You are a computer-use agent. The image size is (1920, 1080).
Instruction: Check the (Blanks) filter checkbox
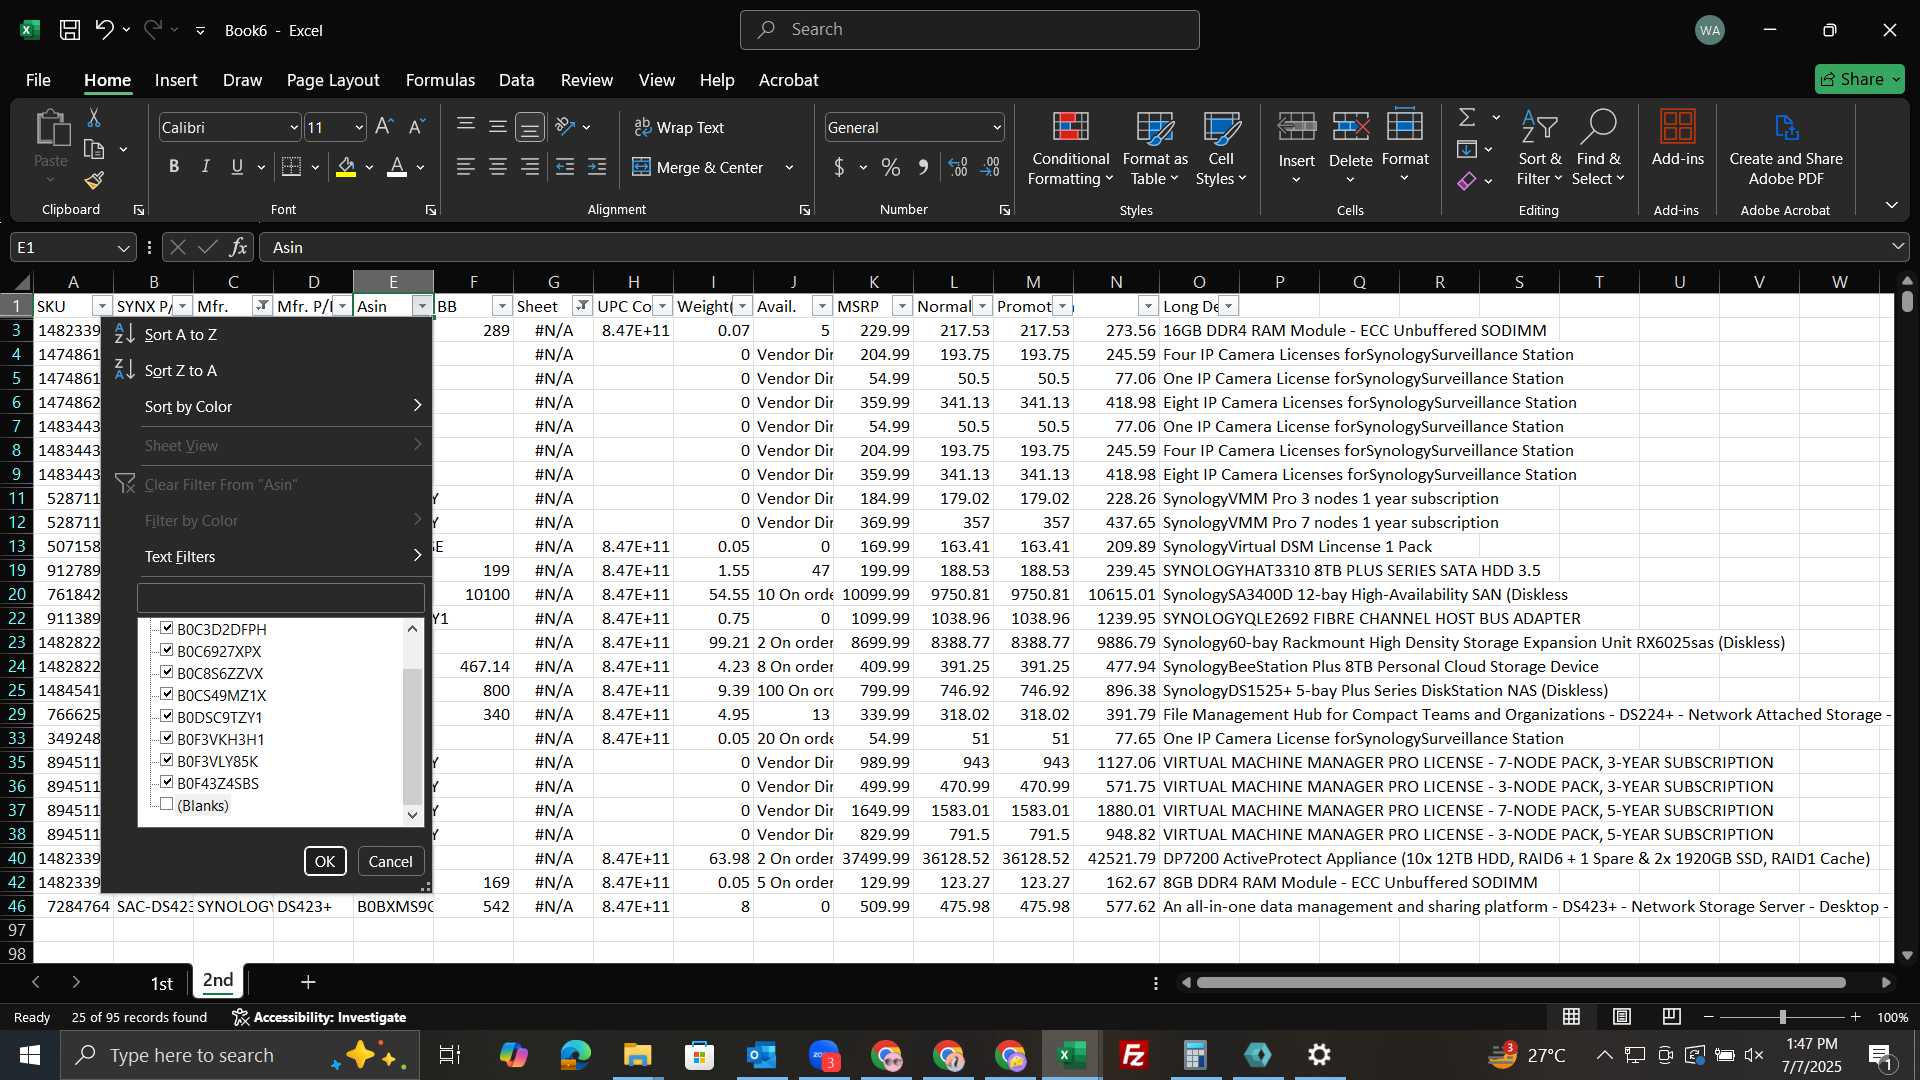(x=167, y=804)
